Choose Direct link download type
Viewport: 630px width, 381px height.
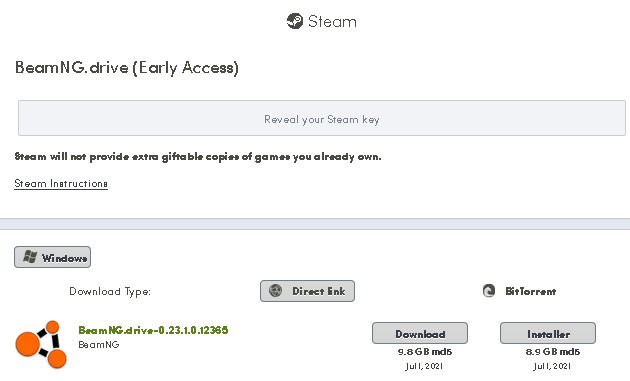[x=307, y=291]
